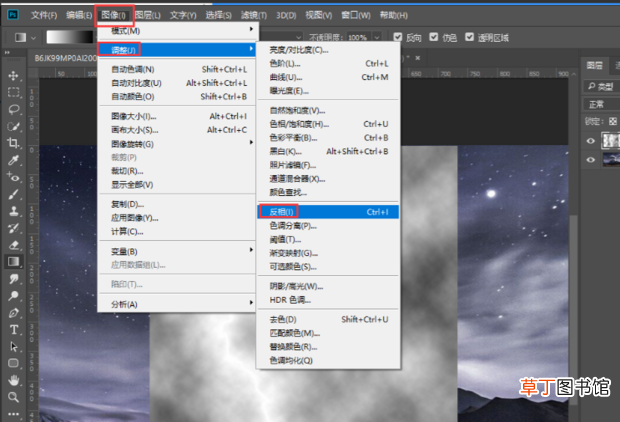Select the Path Selection tool
The height and width of the screenshot is (422, 620).
(13, 346)
